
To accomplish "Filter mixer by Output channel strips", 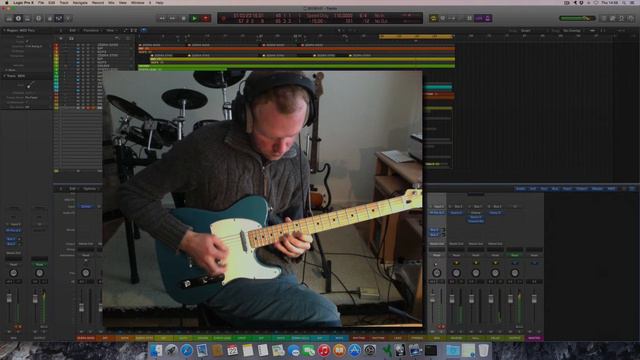I will 582,189.
